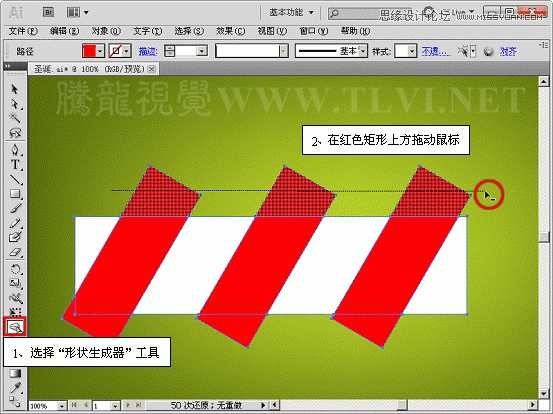Select the Blob Brush tool
The width and height of the screenshot is (553, 414).
tap(15, 237)
